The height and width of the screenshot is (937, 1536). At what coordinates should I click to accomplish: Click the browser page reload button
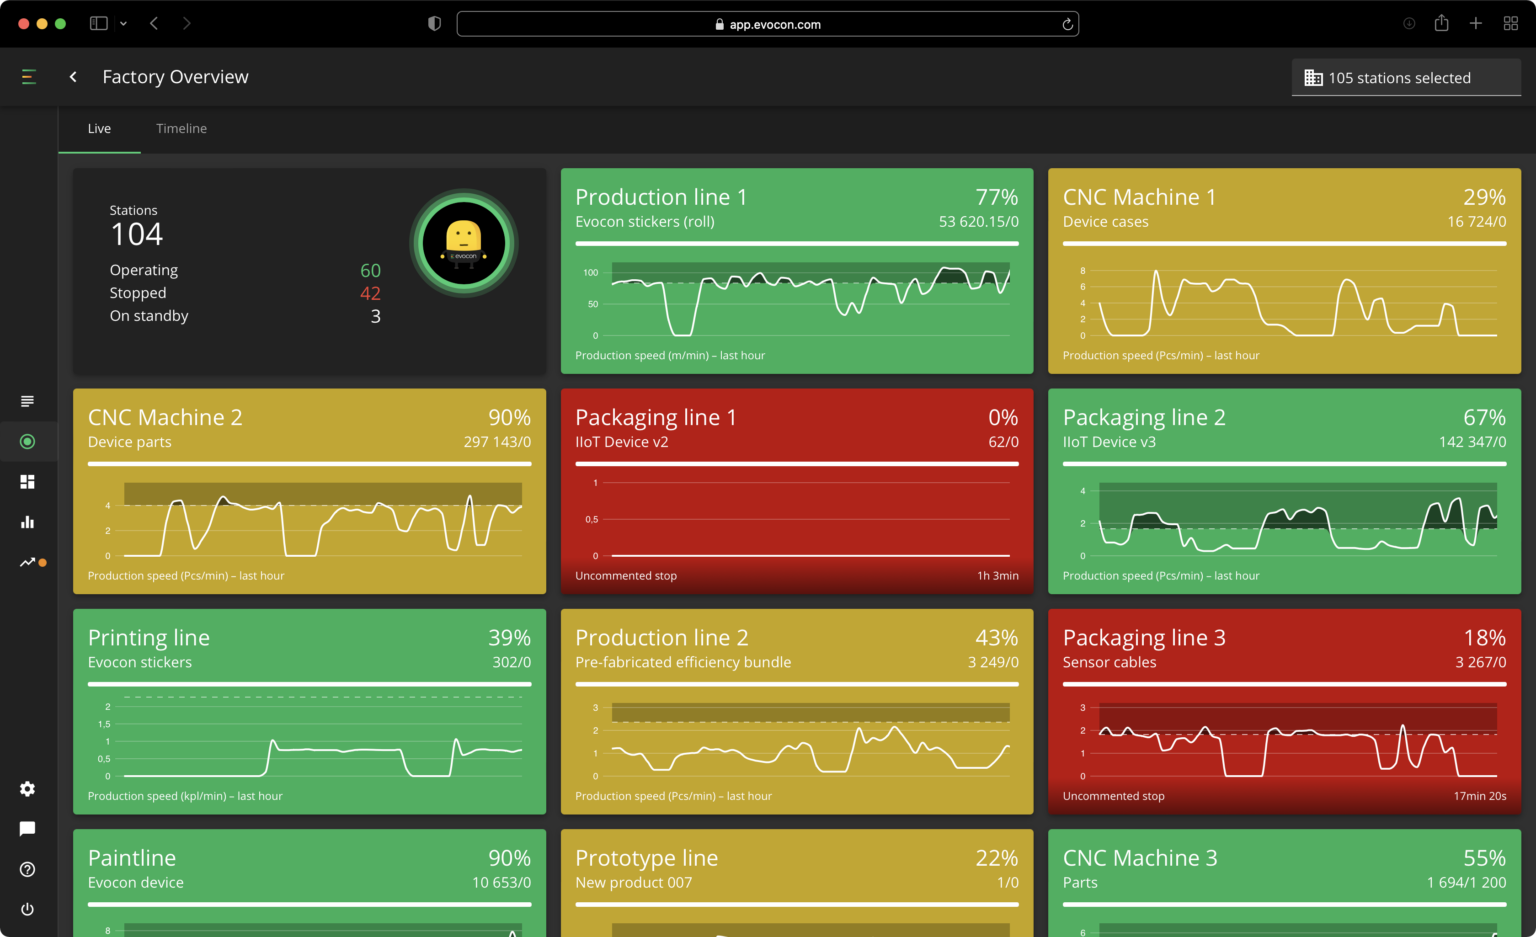[x=1067, y=25]
